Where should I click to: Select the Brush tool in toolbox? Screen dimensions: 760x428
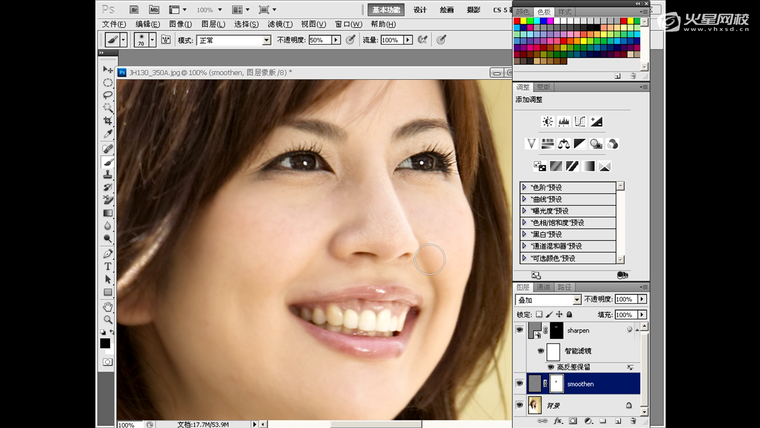pyautogui.click(x=108, y=161)
